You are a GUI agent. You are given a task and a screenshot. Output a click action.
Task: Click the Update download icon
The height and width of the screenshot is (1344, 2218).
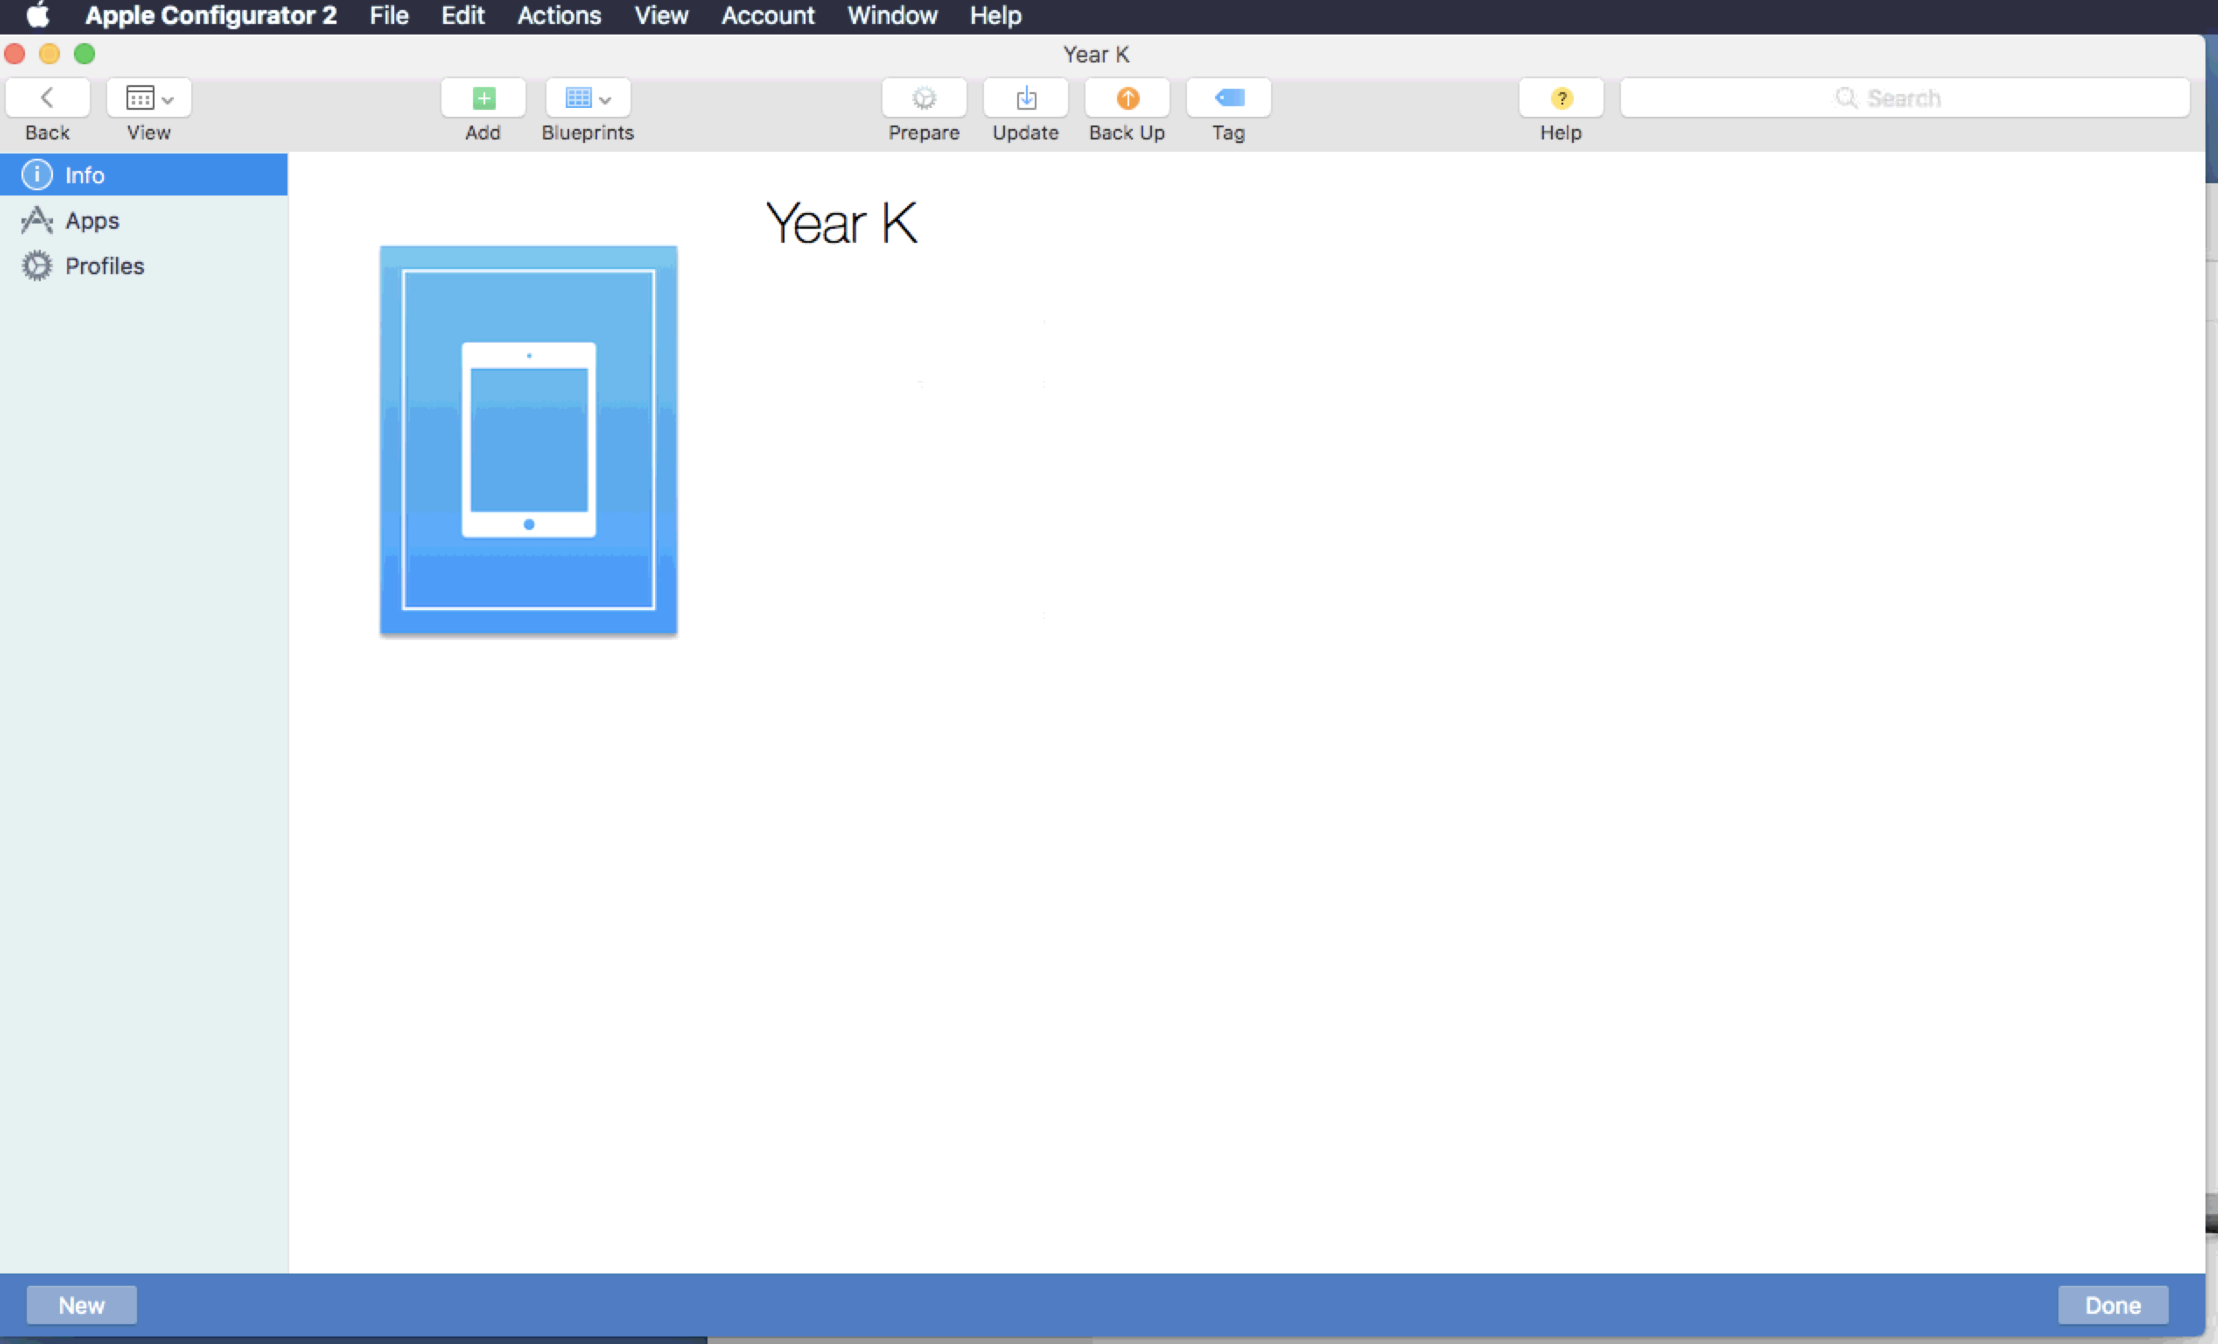tap(1025, 98)
